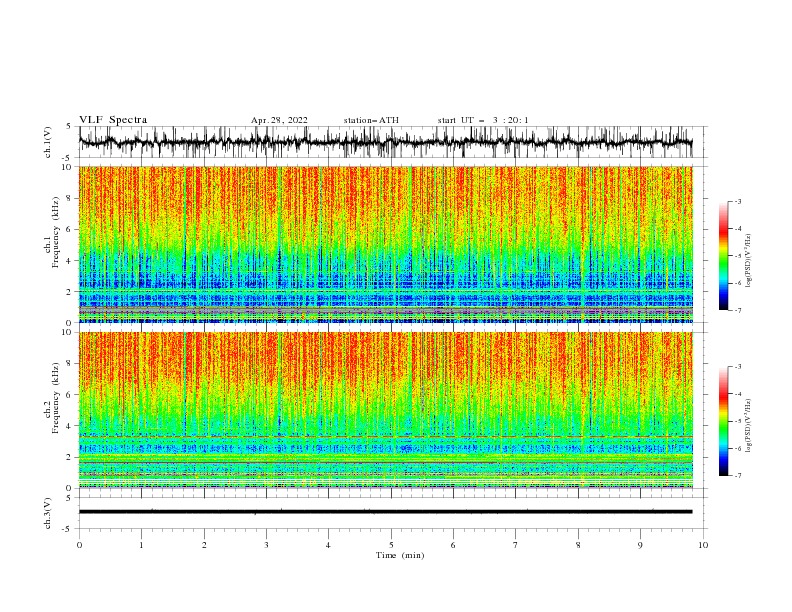Click the "ch.3(V)" vertical axis label
The width and height of the screenshot is (792, 612).
(48, 513)
